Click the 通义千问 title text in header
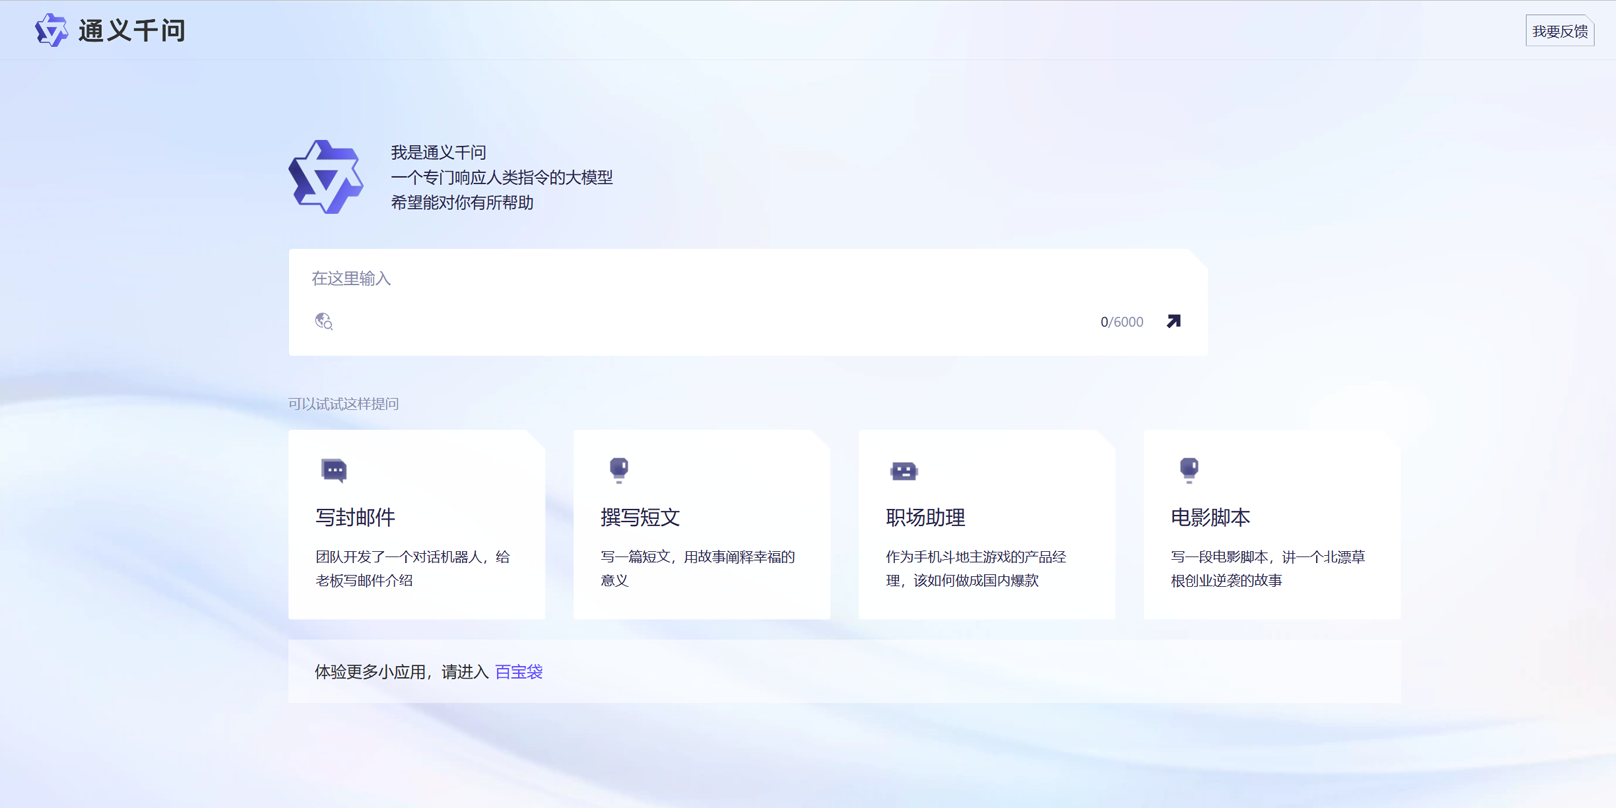The width and height of the screenshot is (1616, 808). (x=132, y=31)
